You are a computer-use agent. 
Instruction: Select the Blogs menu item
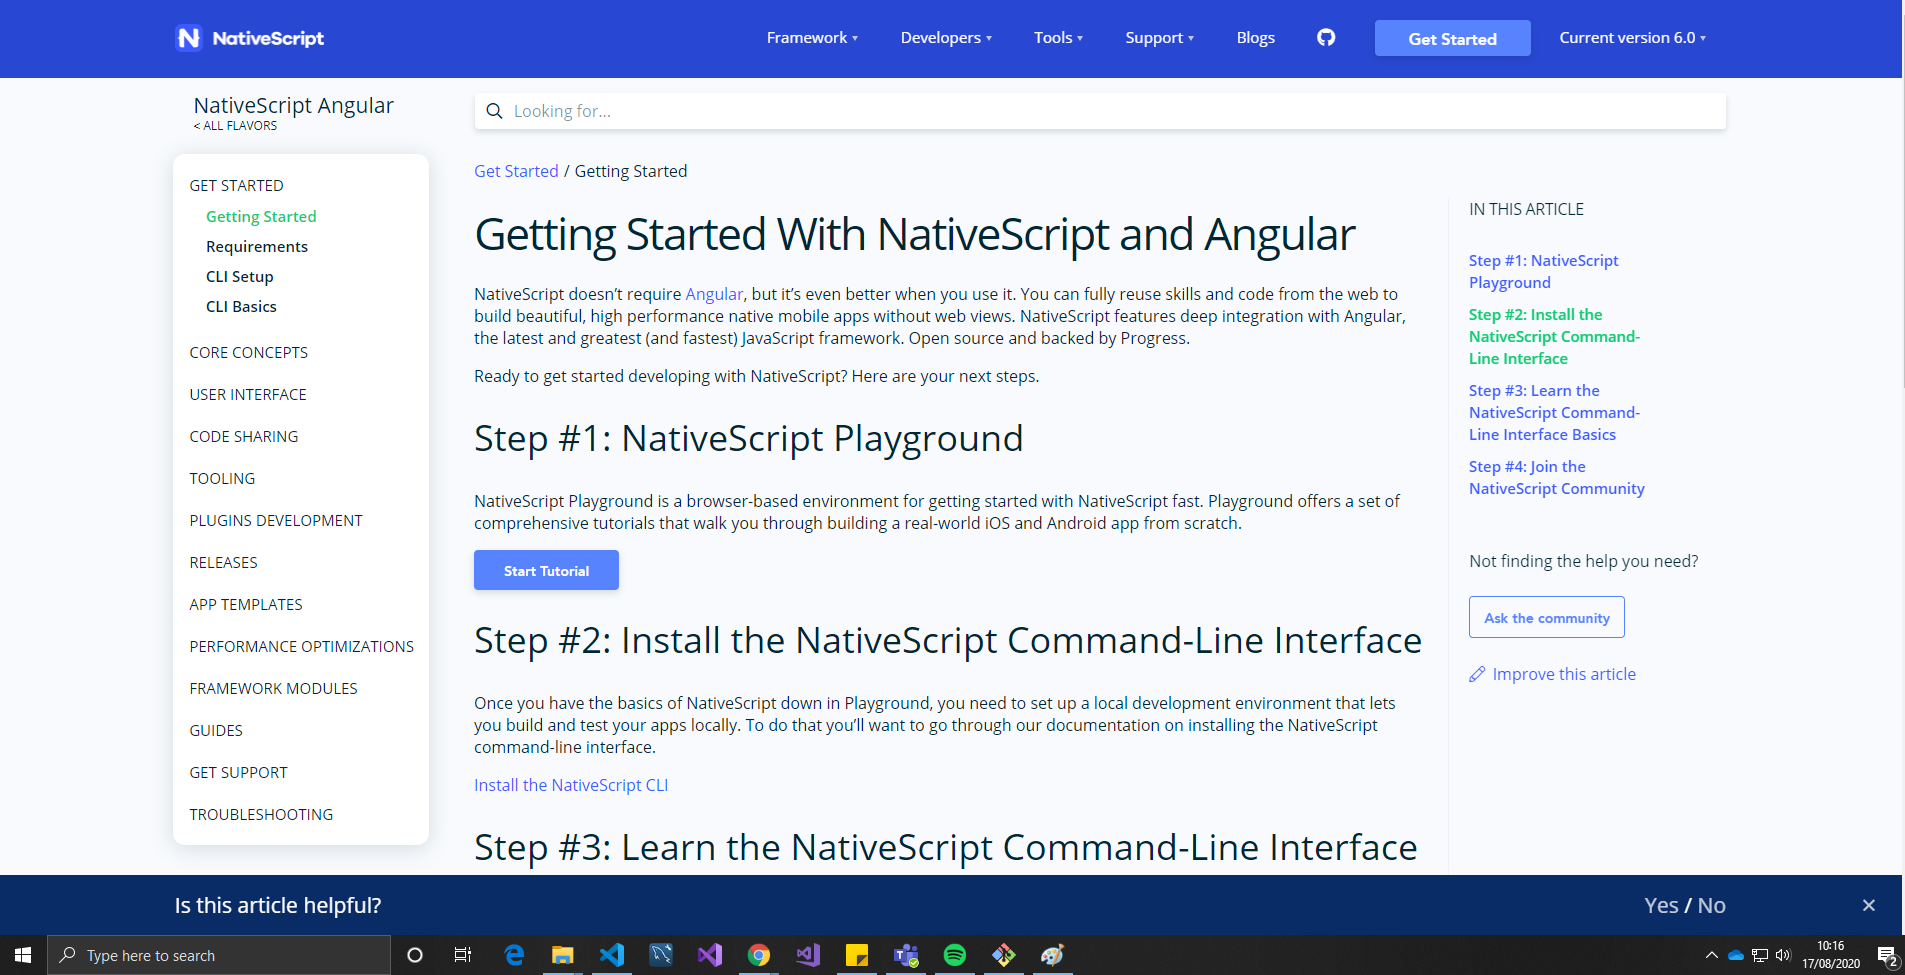click(x=1255, y=37)
